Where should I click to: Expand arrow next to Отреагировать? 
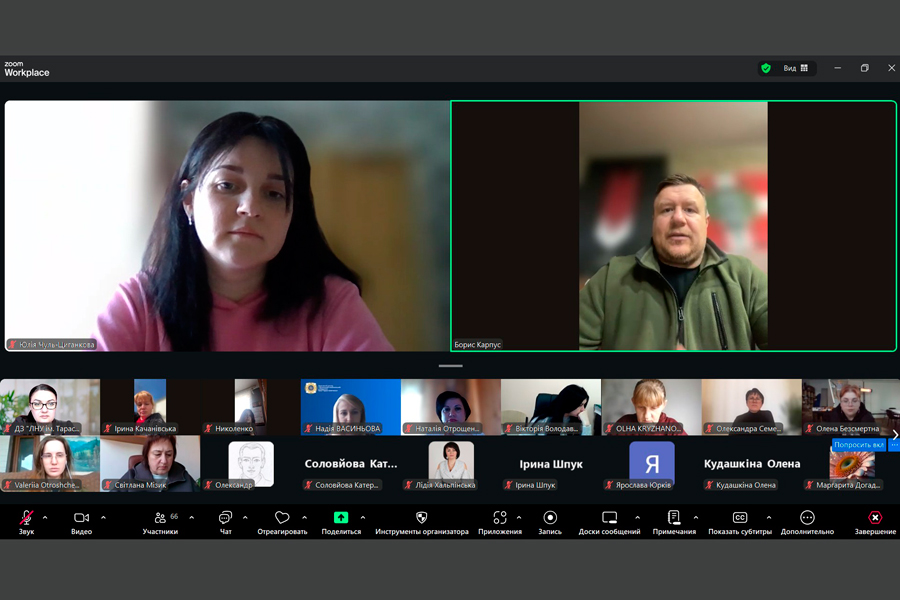(305, 517)
